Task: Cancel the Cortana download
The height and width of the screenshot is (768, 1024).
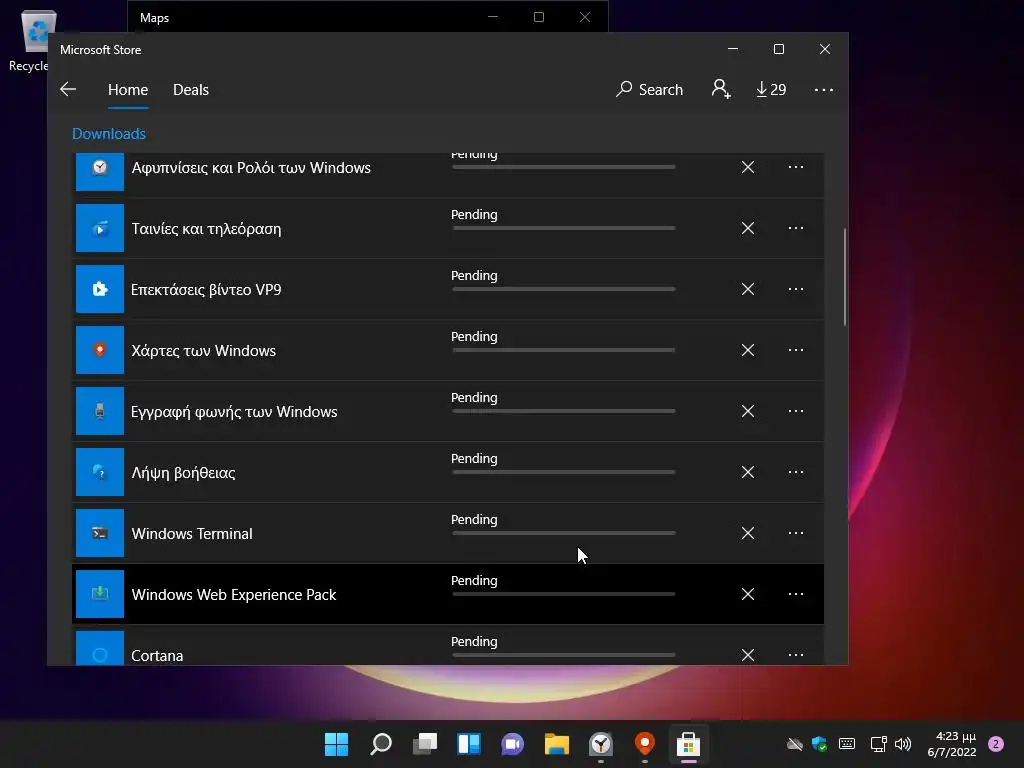Action: click(x=748, y=654)
